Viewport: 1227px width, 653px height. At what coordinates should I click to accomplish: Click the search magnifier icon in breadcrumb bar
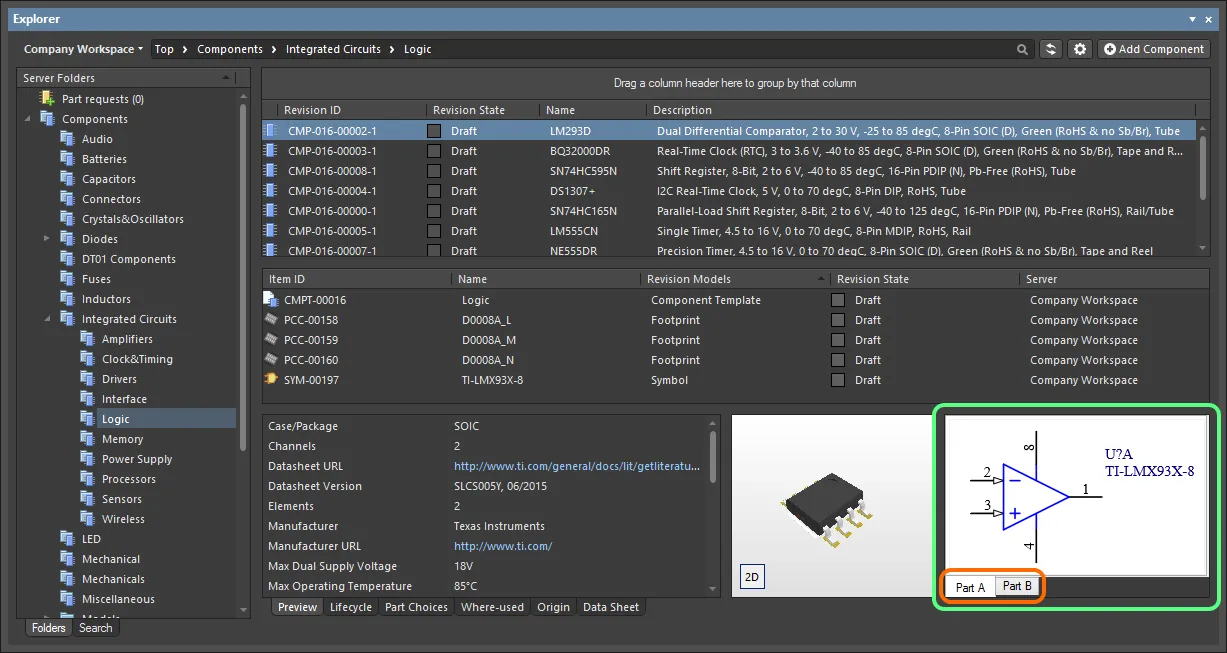tap(1022, 49)
